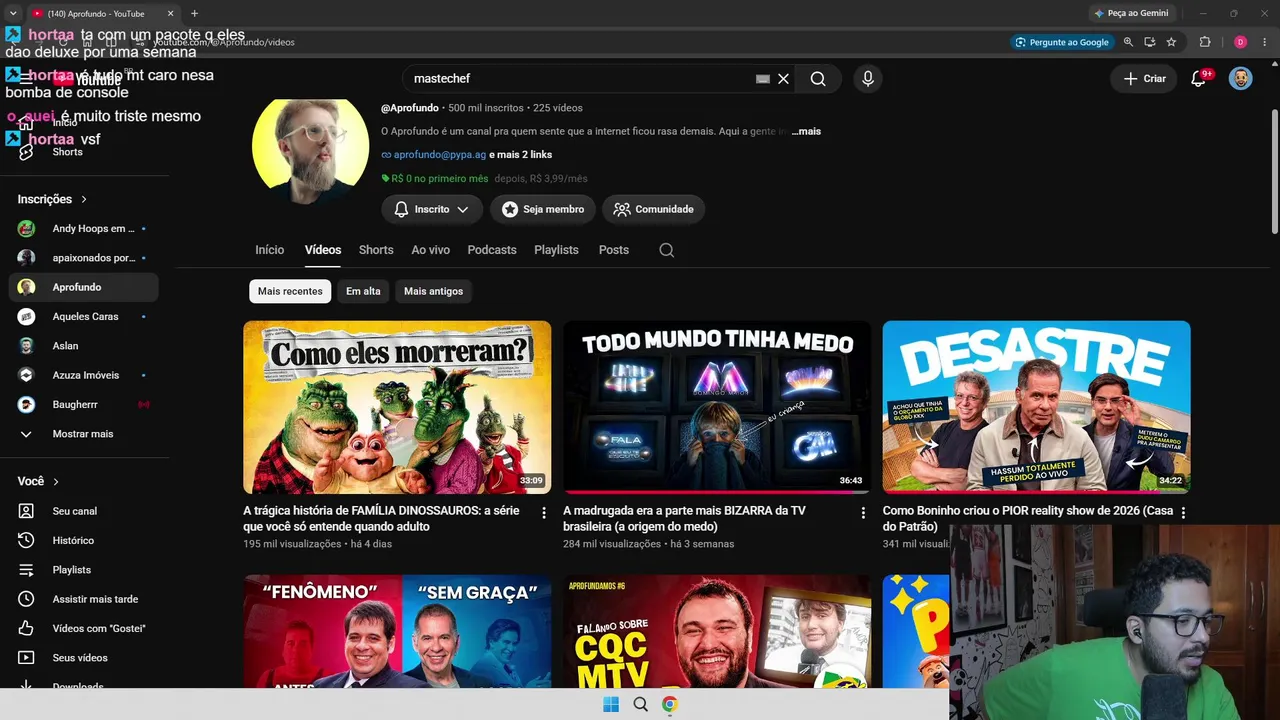Start voice search with microphone icon
1280x720 pixels.
click(x=867, y=79)
